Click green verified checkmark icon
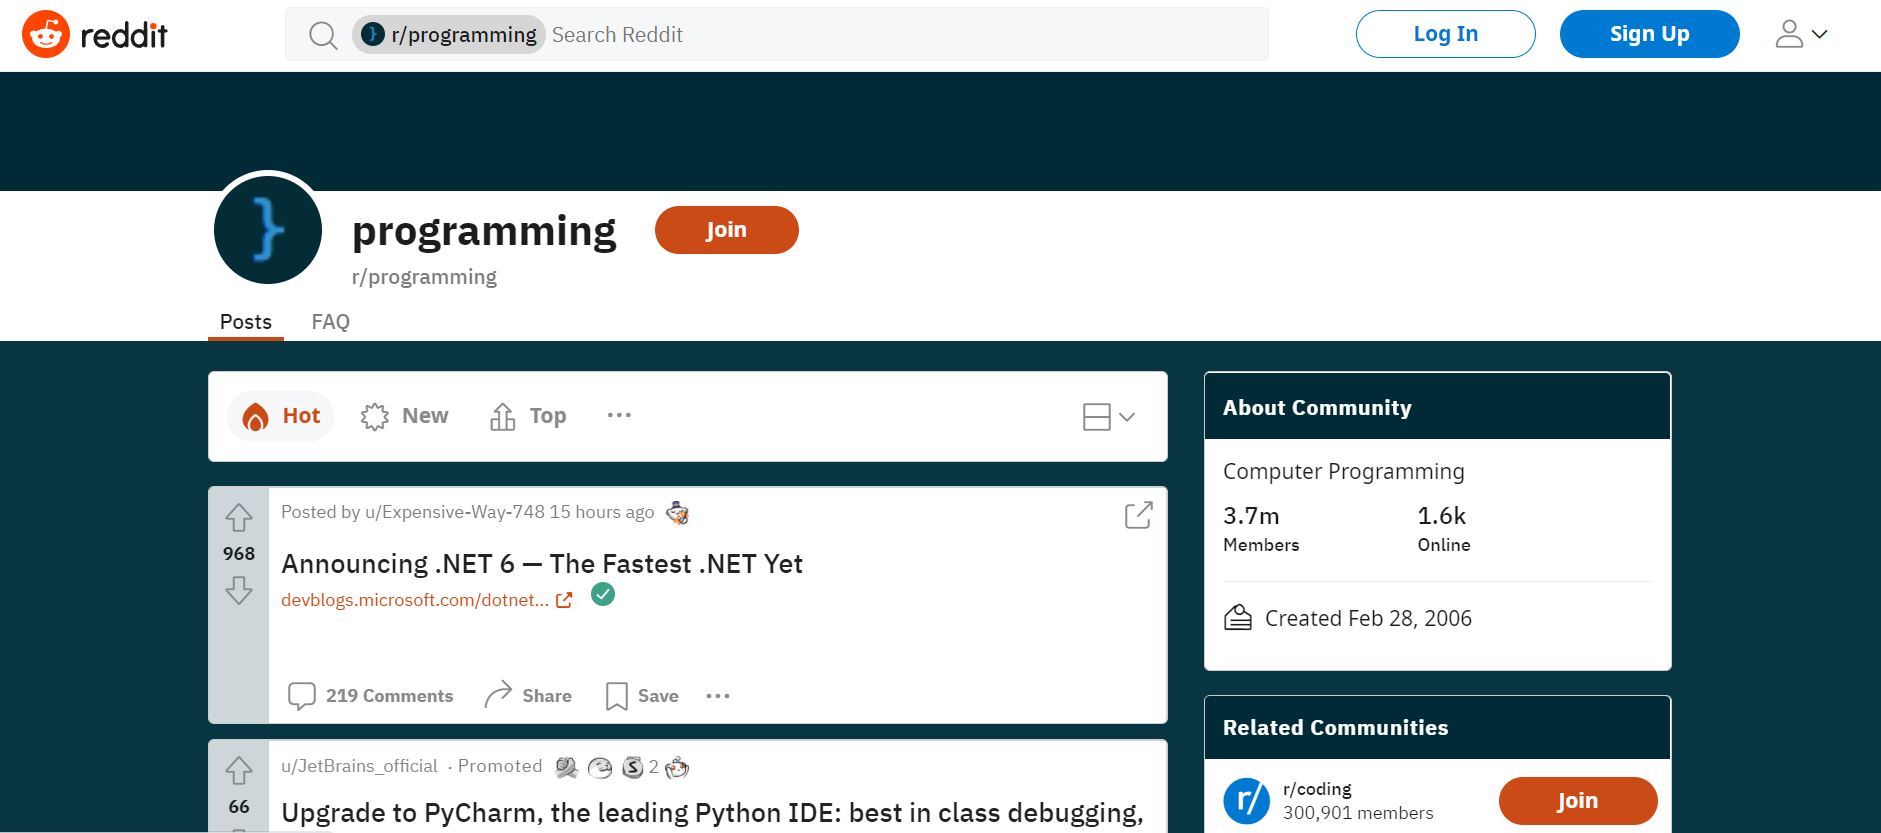This screenshot has height=833, width=1881. (x=603, y=595)
